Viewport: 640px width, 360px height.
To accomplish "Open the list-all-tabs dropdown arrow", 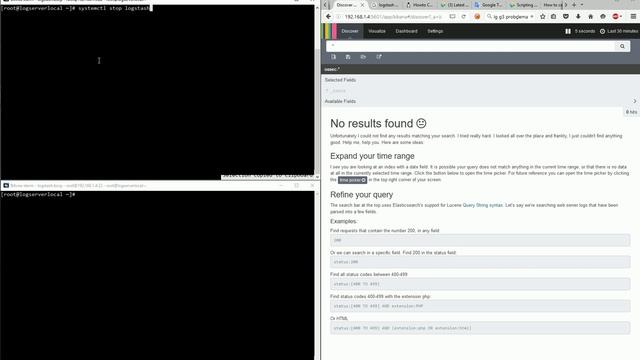I will (582, 5).
